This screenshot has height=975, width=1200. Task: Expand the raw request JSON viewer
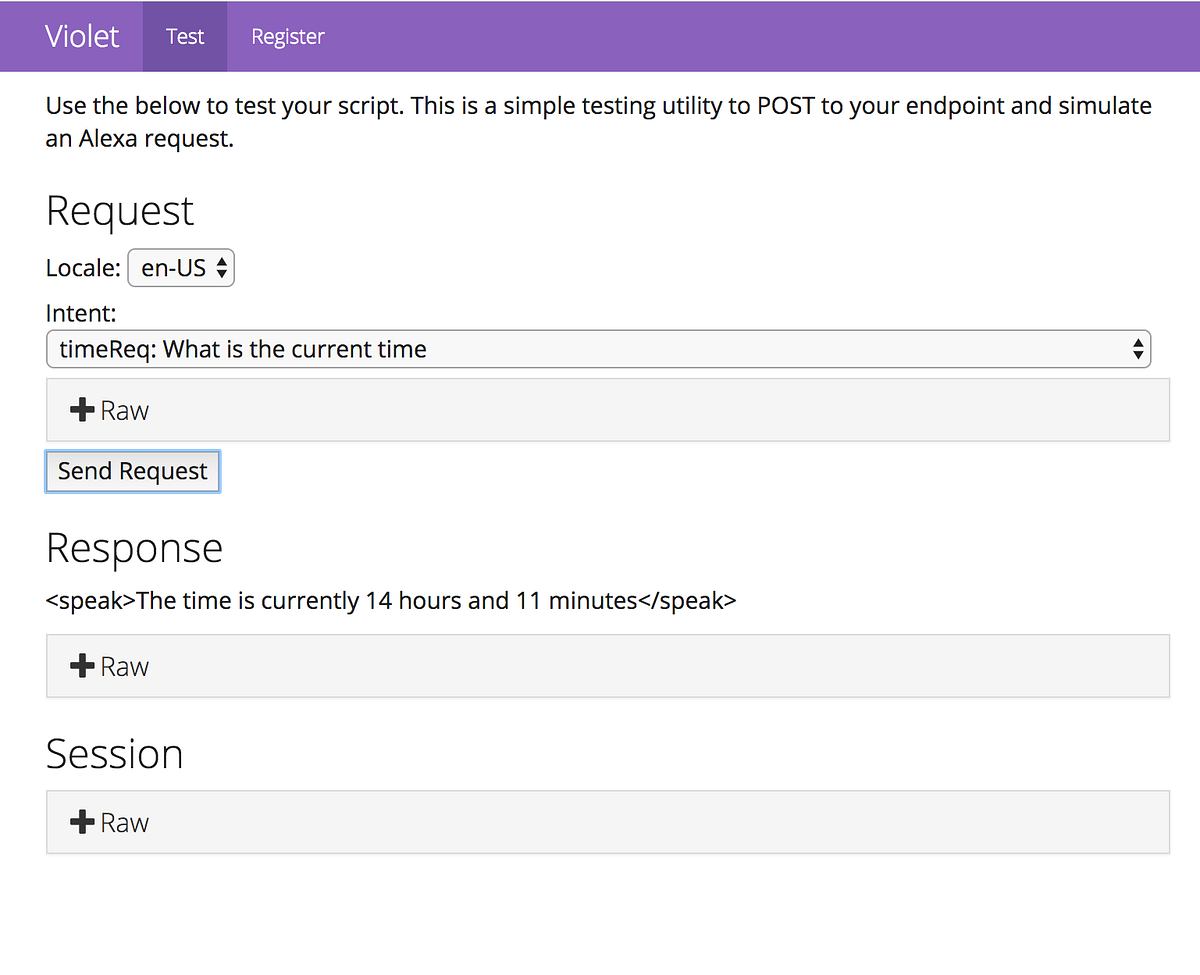pos(110,409)
